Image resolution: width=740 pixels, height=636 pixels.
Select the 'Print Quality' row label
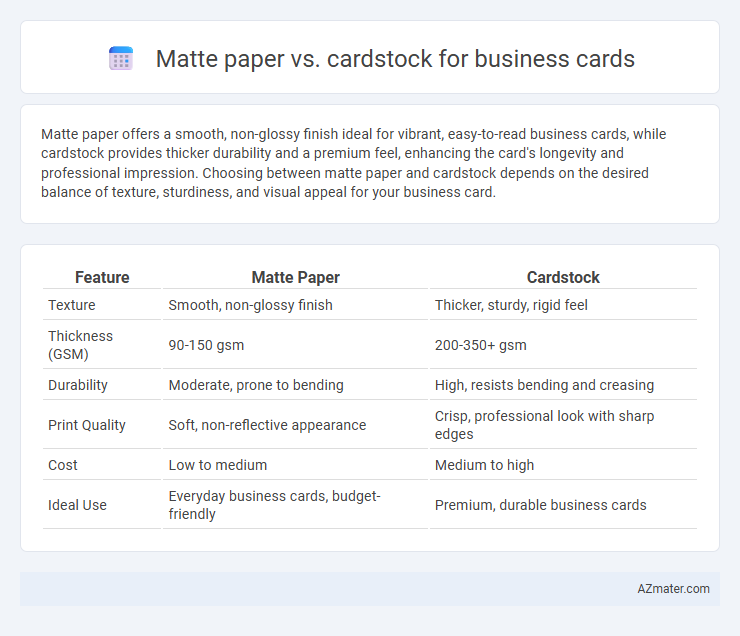tap(87, 425)
